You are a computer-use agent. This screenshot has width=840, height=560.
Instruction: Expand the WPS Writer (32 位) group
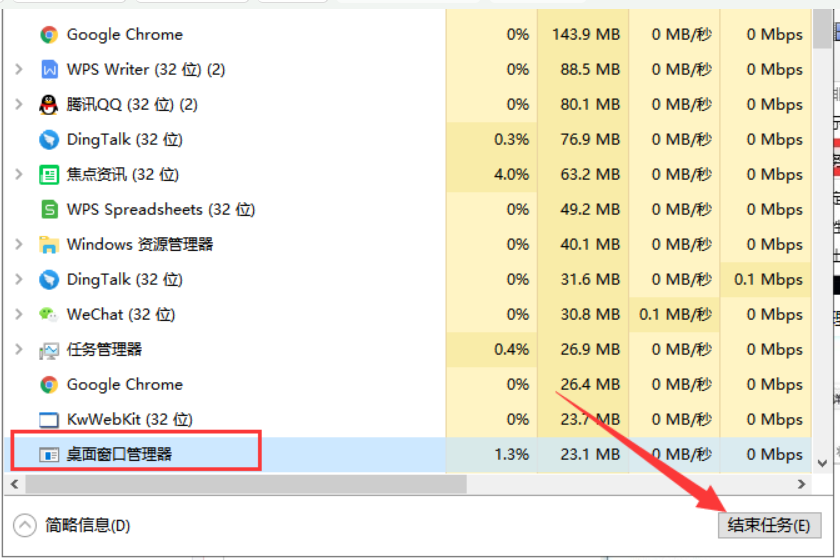point(19,70)
